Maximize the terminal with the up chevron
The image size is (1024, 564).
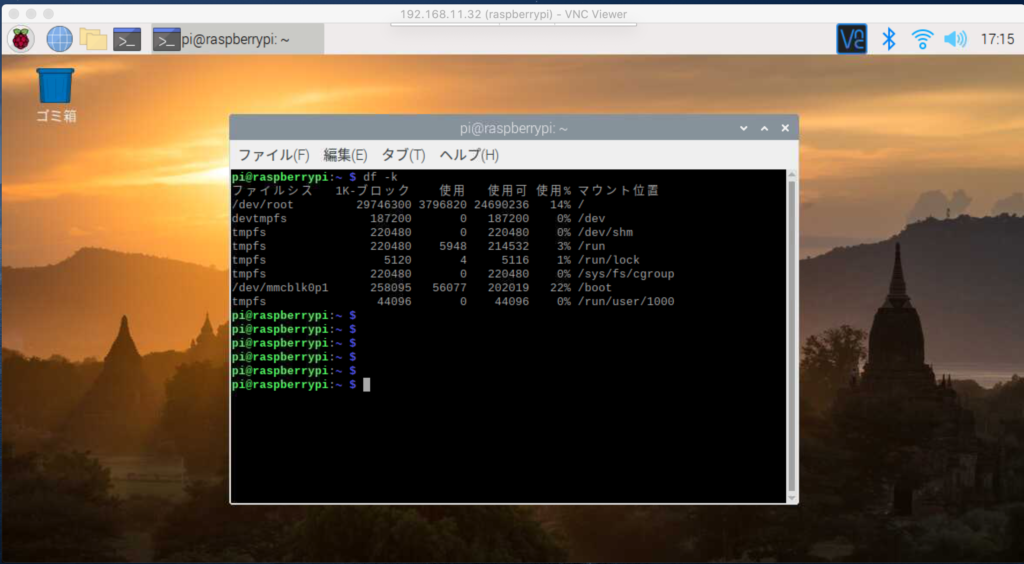coord(764,129)
